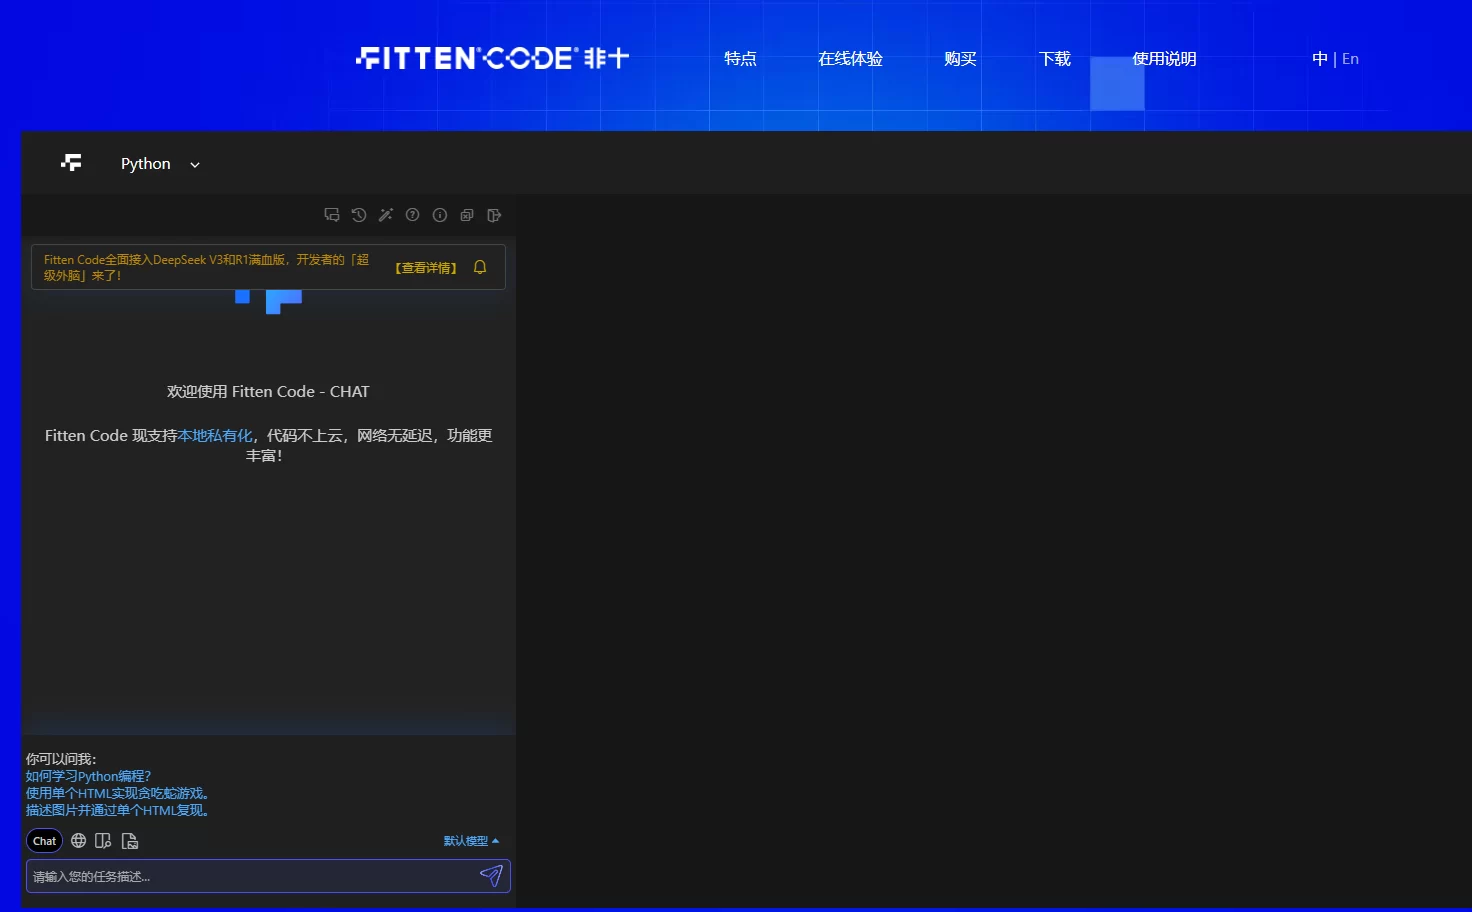Viewport: 1472px width, 912px height.
Task: Open chat history
Action: 359,215
